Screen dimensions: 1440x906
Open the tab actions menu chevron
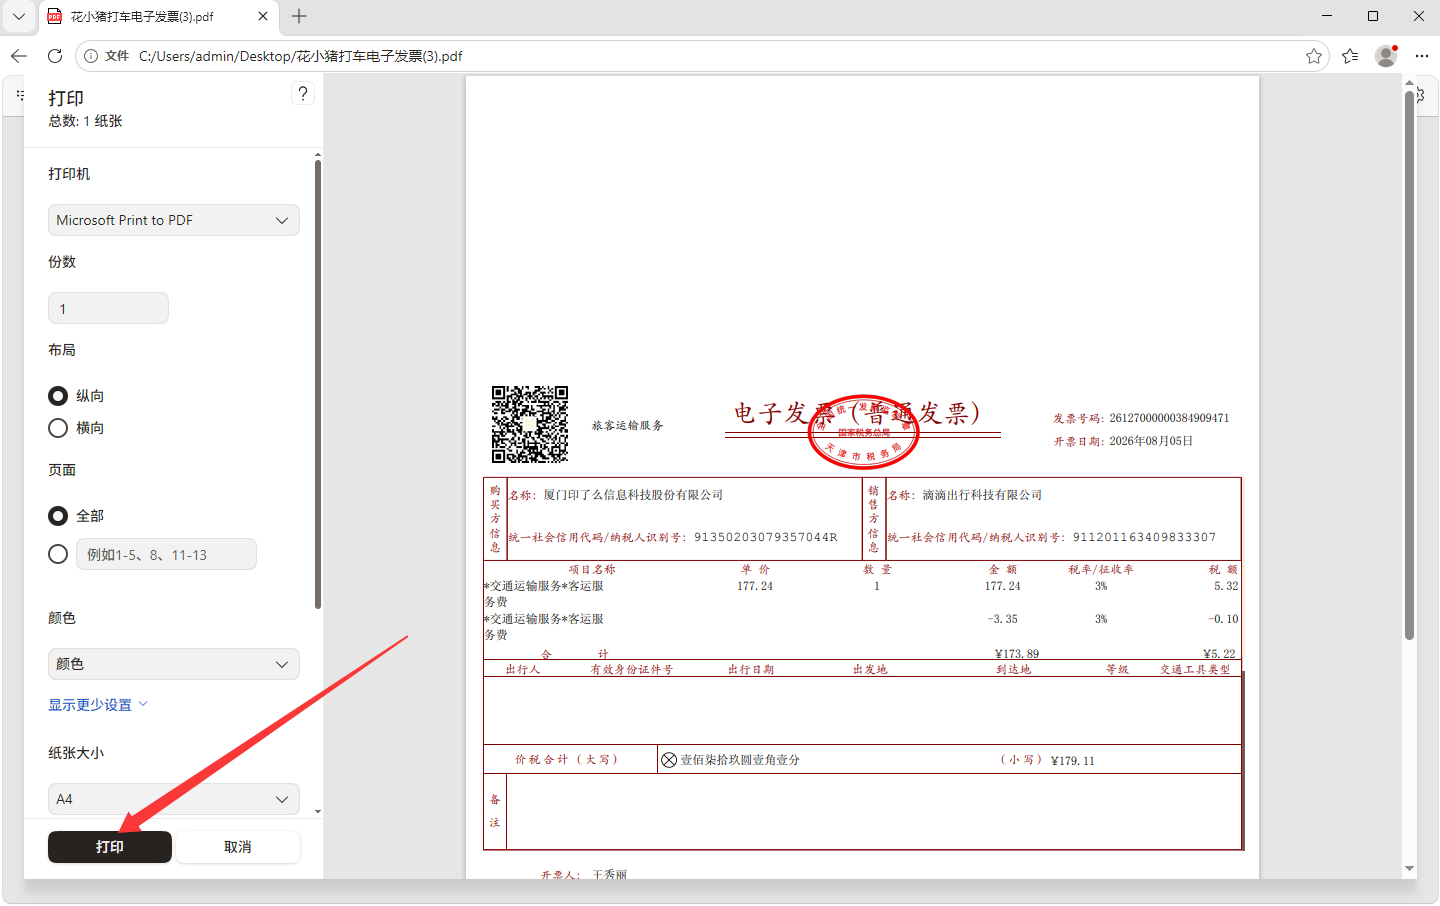18,16
